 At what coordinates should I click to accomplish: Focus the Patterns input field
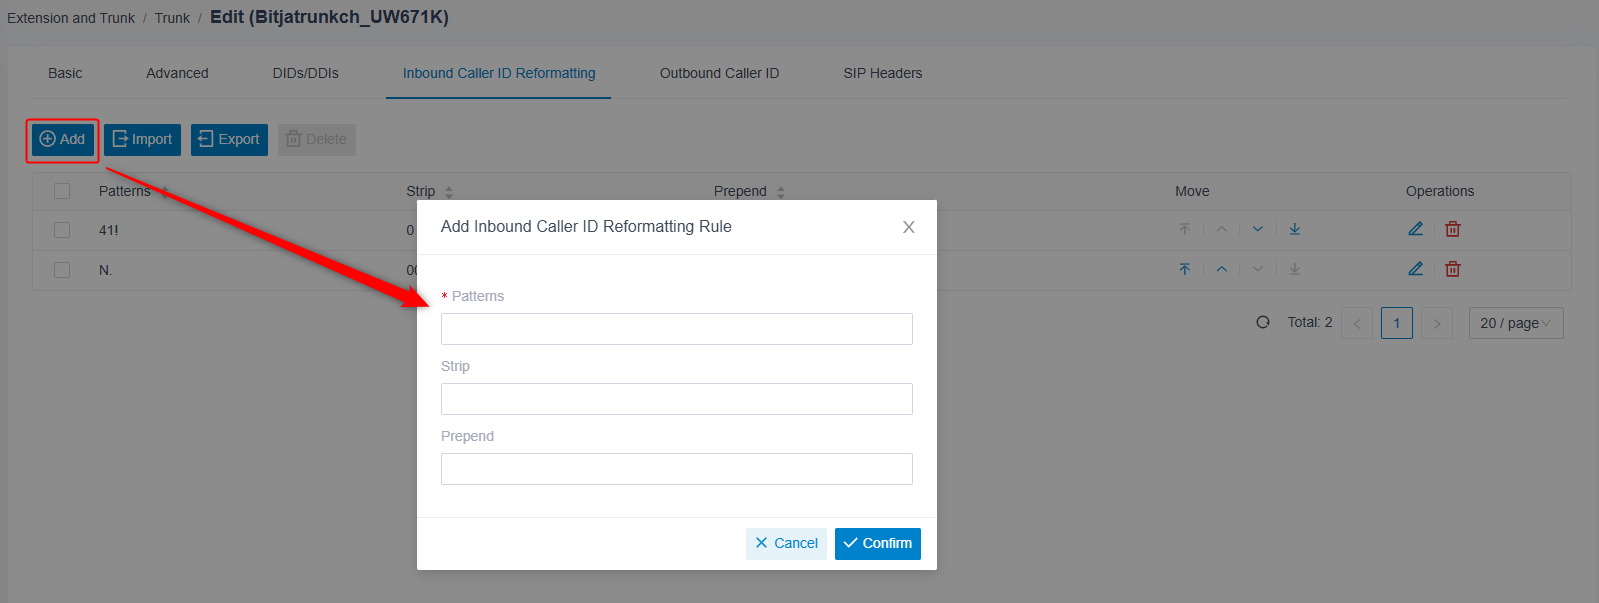click(x=676, y=329)
